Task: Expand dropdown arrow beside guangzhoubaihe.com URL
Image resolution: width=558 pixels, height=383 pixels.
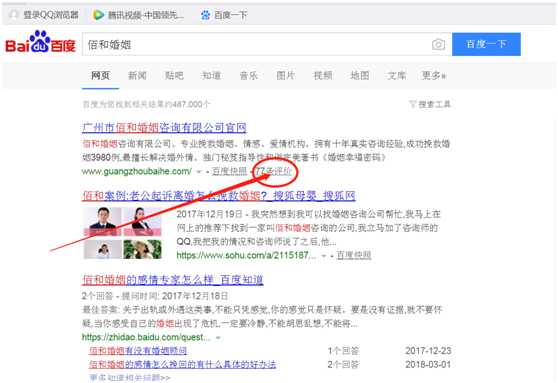Action: (199, 172)
